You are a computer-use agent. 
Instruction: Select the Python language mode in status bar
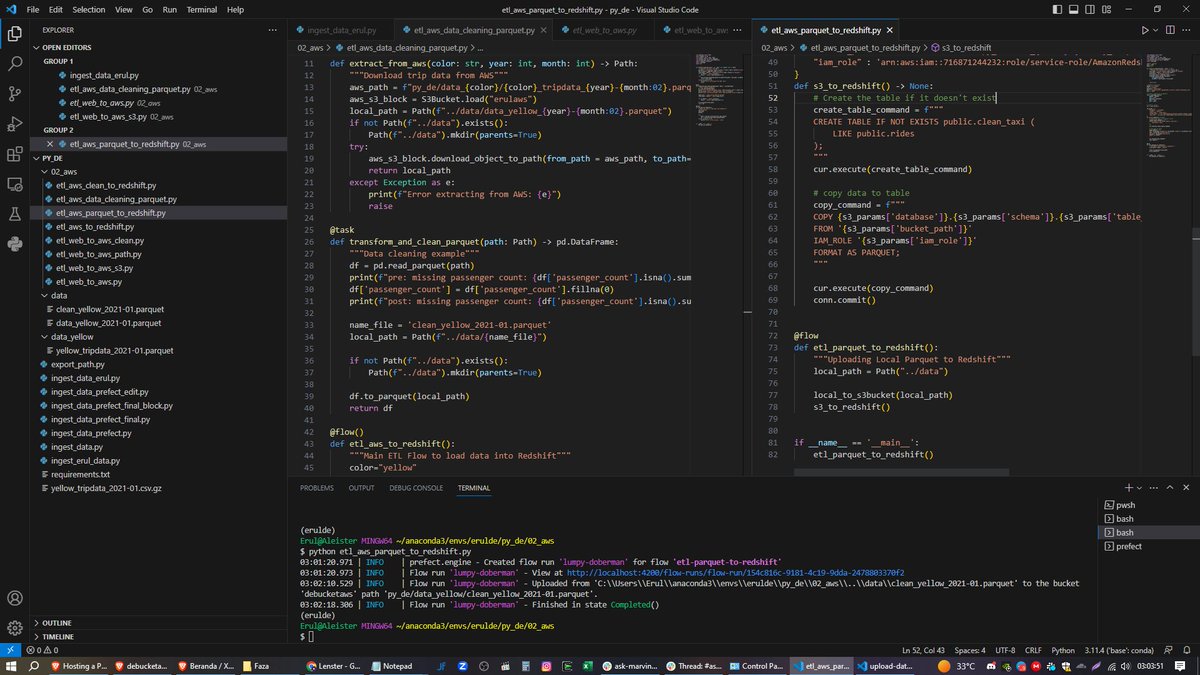click(x=1063, y=650)
